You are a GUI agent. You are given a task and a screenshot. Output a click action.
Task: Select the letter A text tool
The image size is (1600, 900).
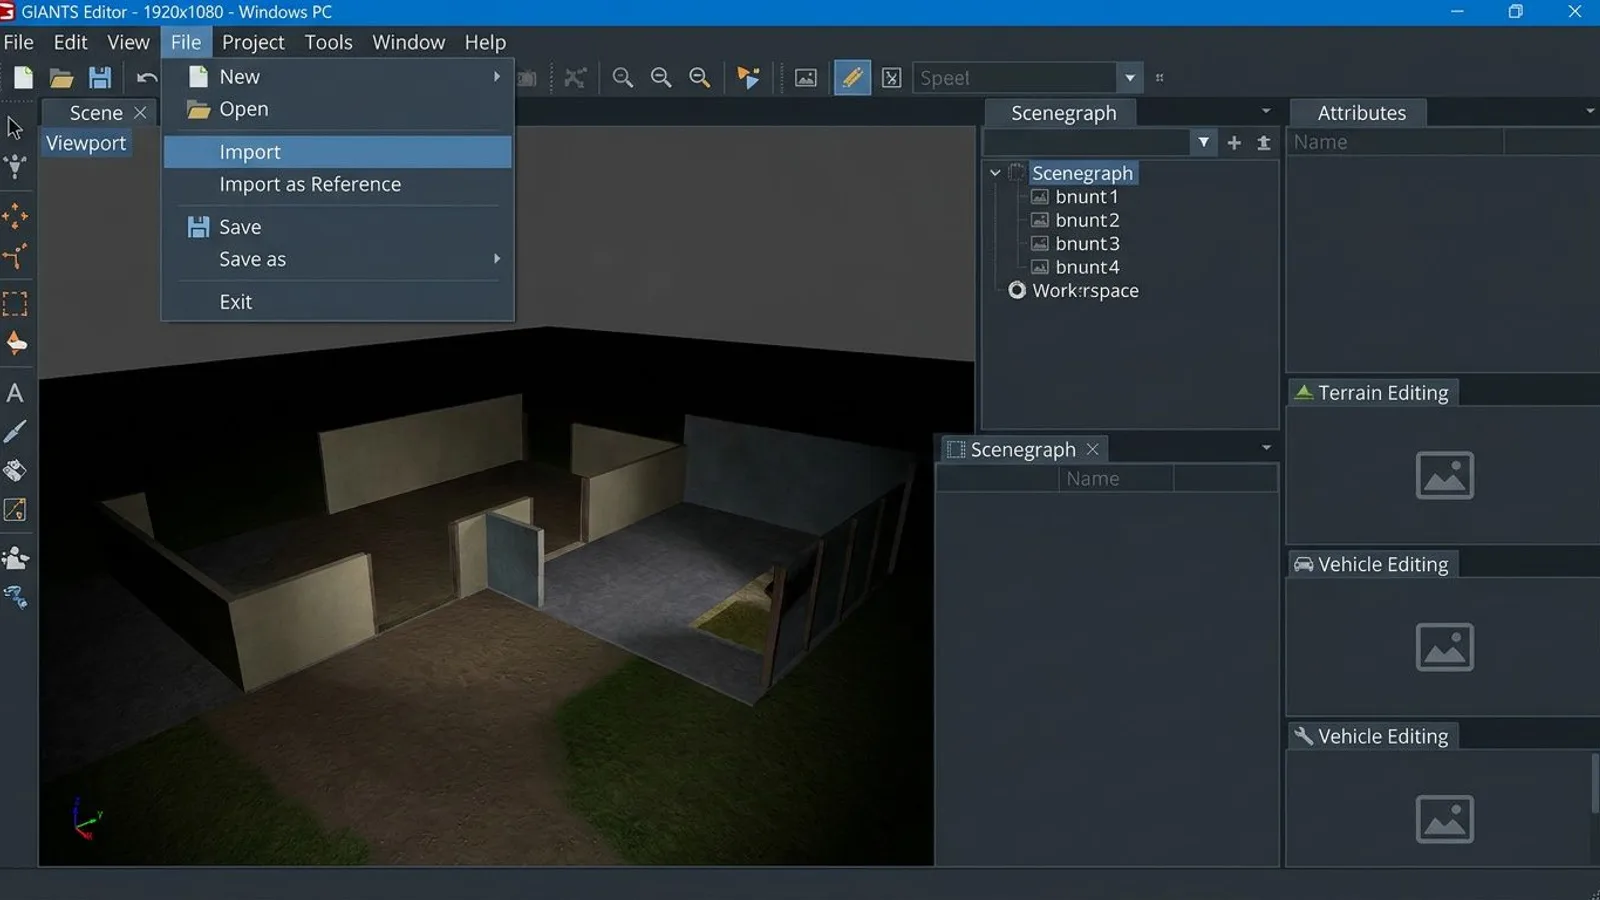click(x=15, y=393)
